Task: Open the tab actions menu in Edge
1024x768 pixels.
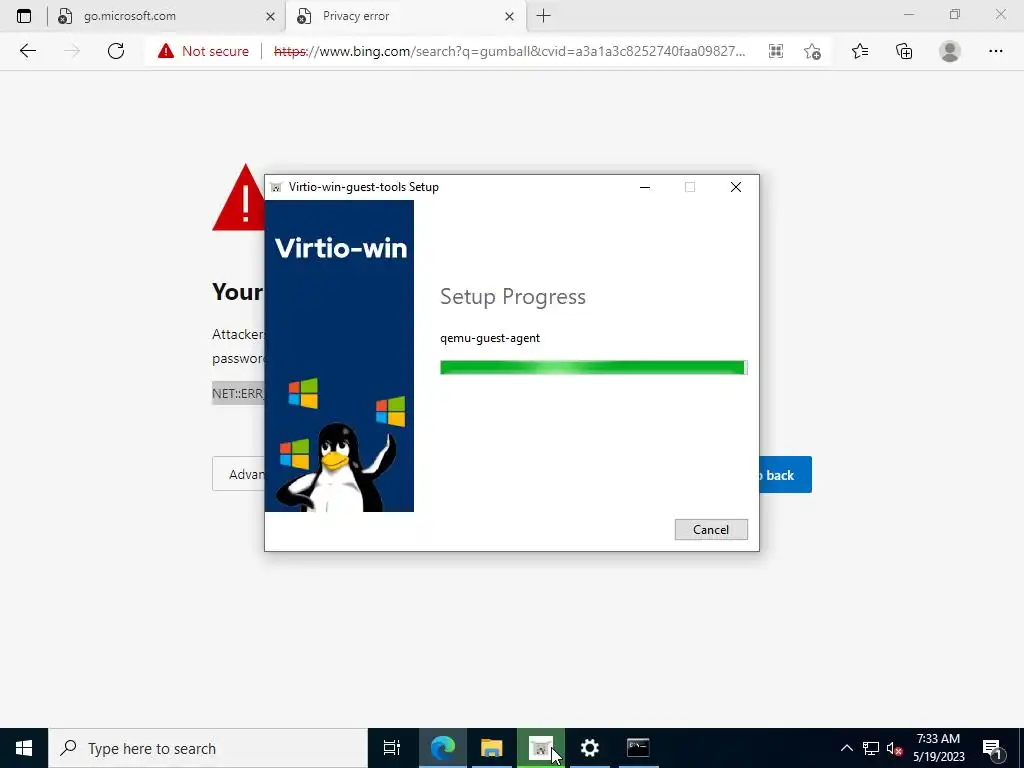Action: 24,16
